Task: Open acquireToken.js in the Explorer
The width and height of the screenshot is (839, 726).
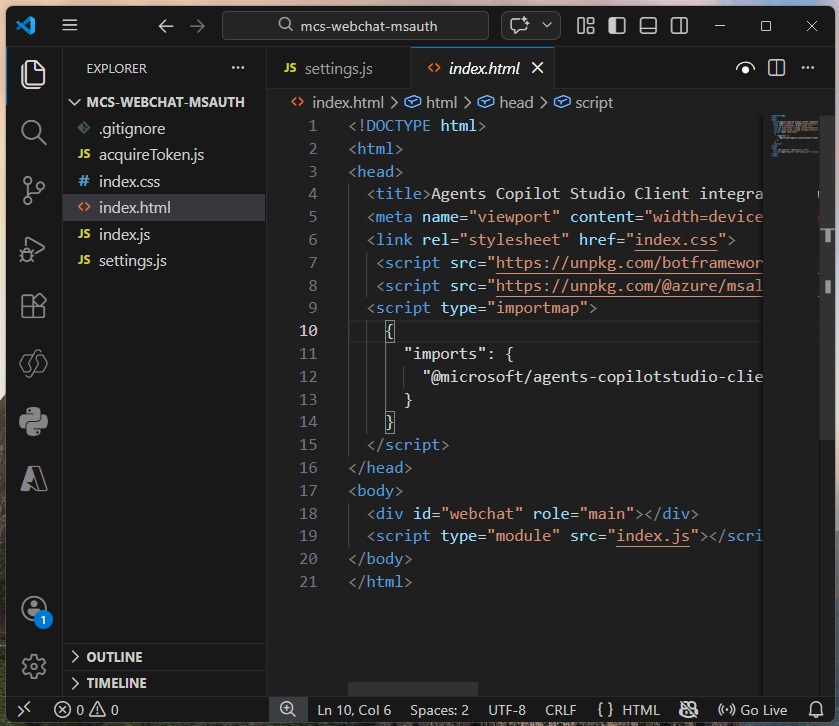Action: (151, 155)
